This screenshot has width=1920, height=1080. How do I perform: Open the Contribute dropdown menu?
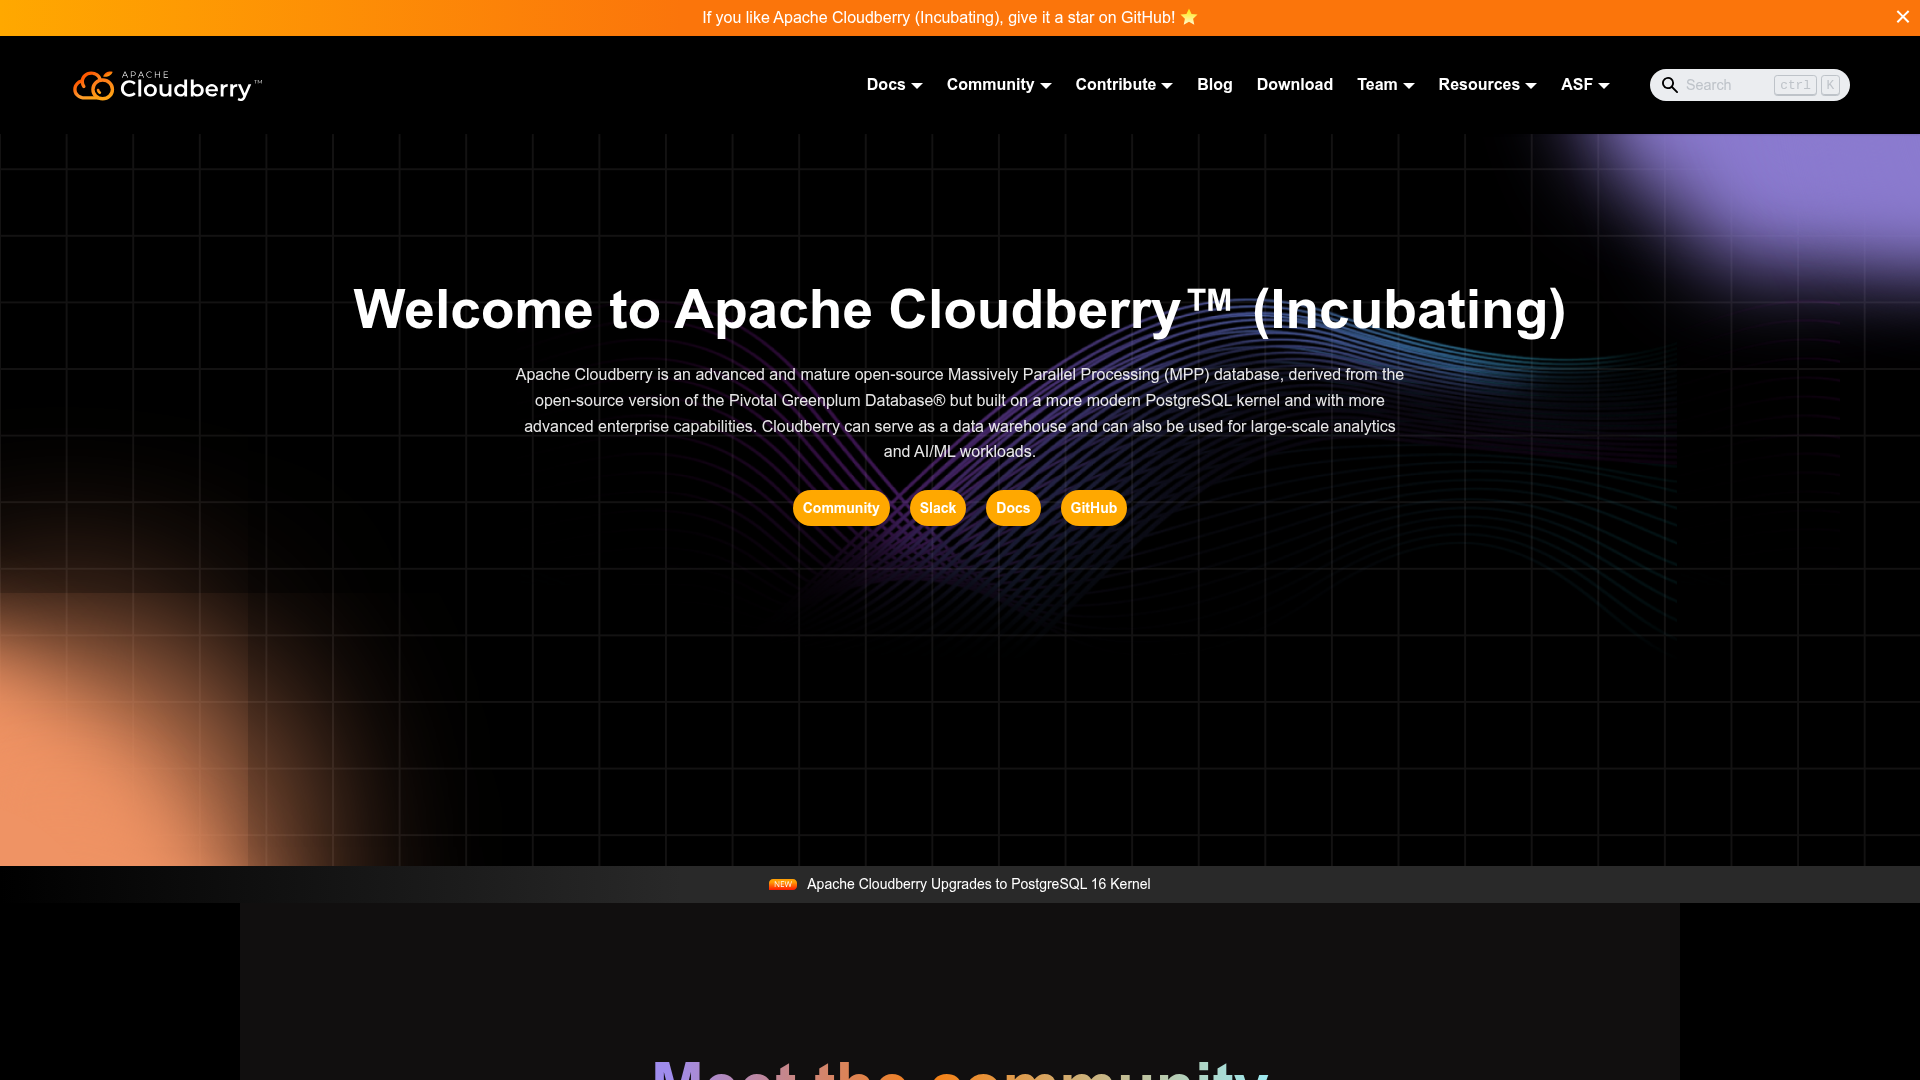click(x=1123, y=85)
